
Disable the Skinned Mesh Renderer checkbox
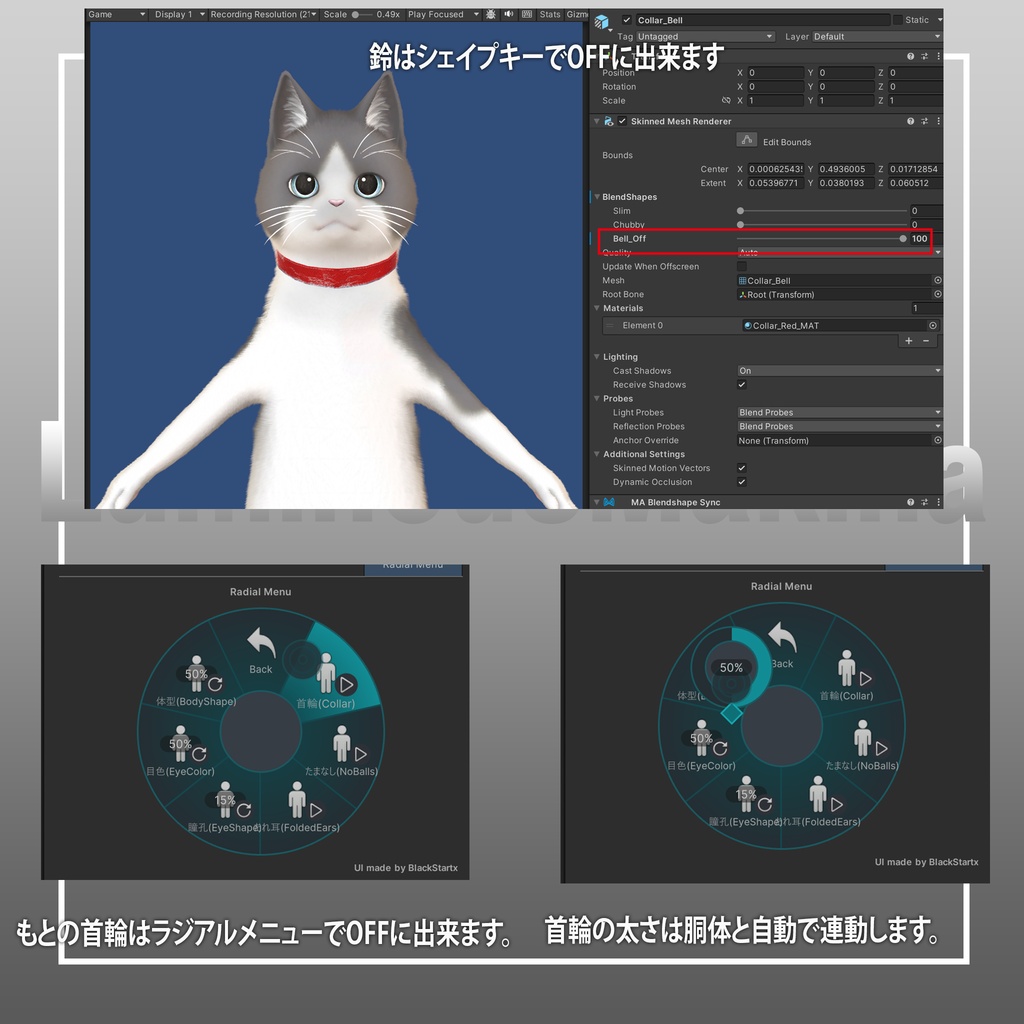622,121
